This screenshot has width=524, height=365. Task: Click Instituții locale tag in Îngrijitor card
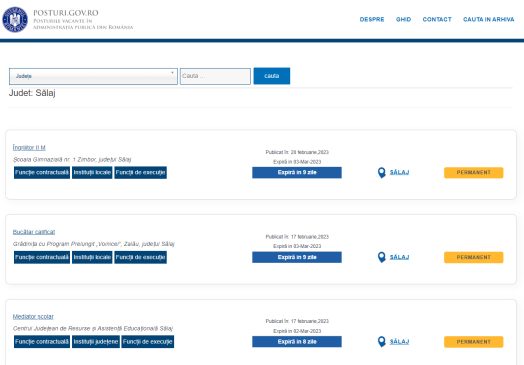click(x=92, y=172)
